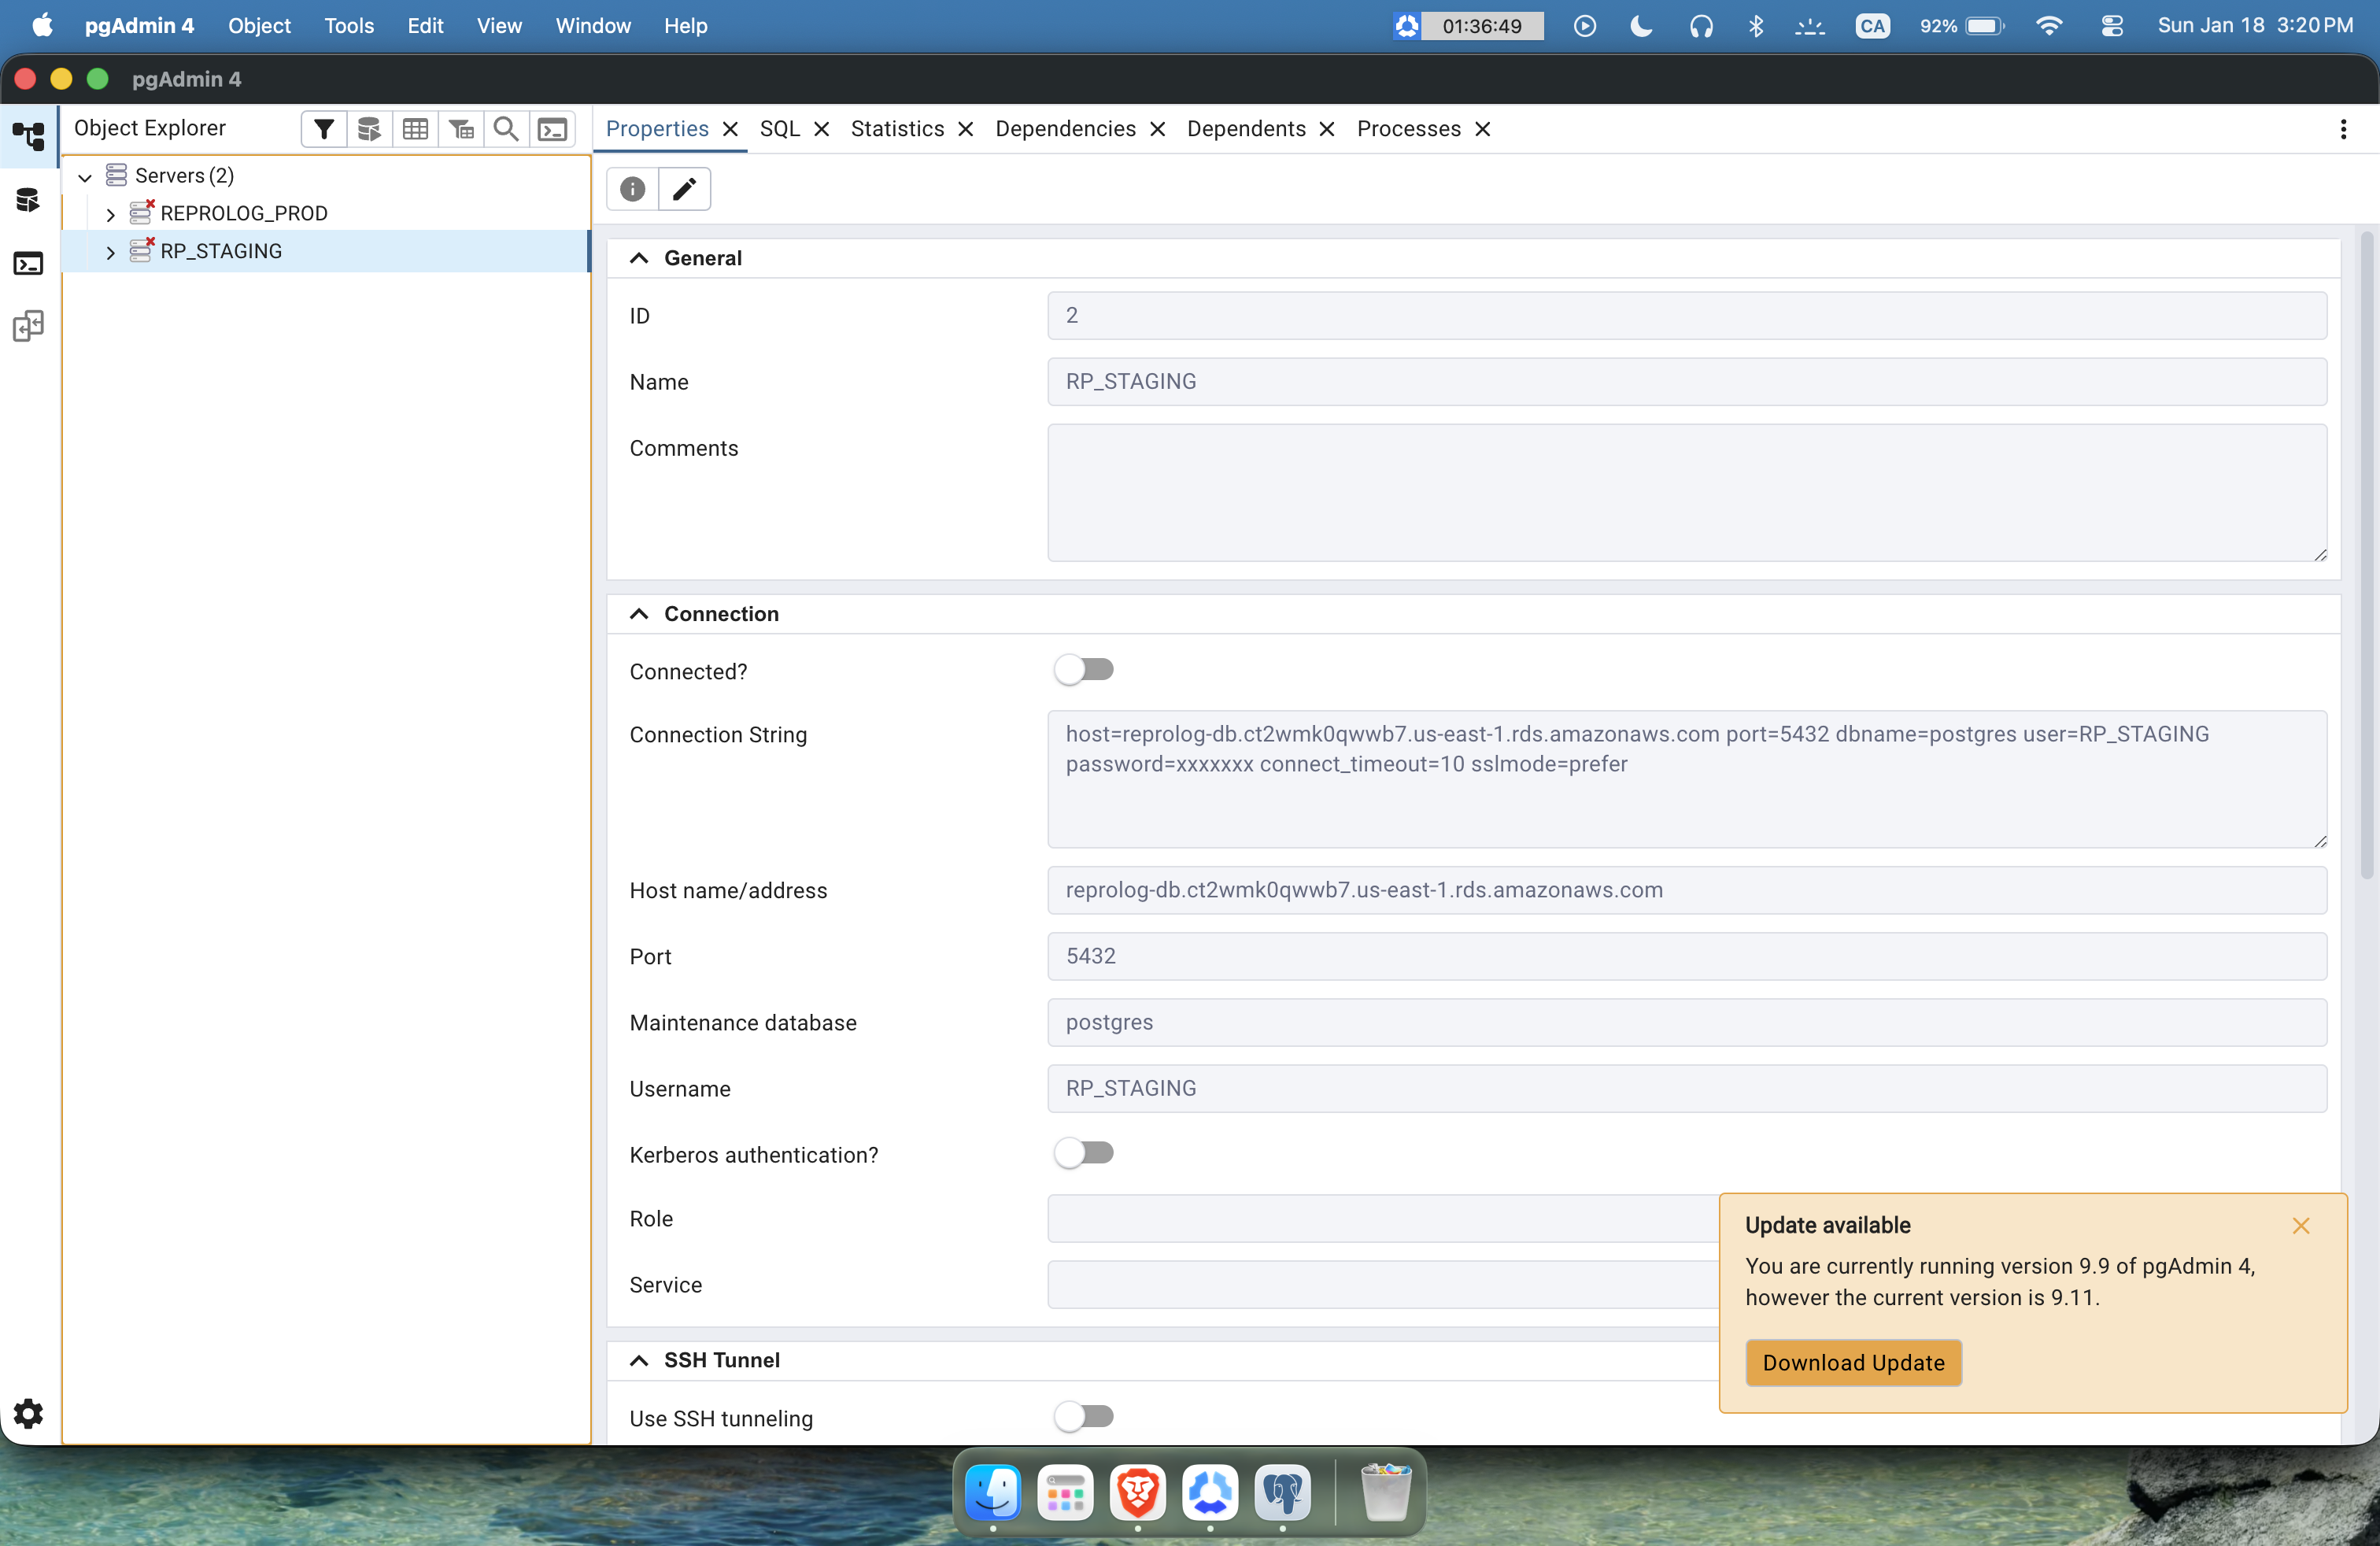Collapse the Connection section
Viewport: 2380px width, 1546px height.
639,614
